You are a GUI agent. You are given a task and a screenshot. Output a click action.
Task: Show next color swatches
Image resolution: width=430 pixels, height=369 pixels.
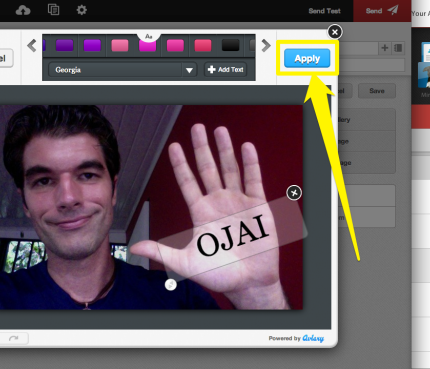(266, 46)
